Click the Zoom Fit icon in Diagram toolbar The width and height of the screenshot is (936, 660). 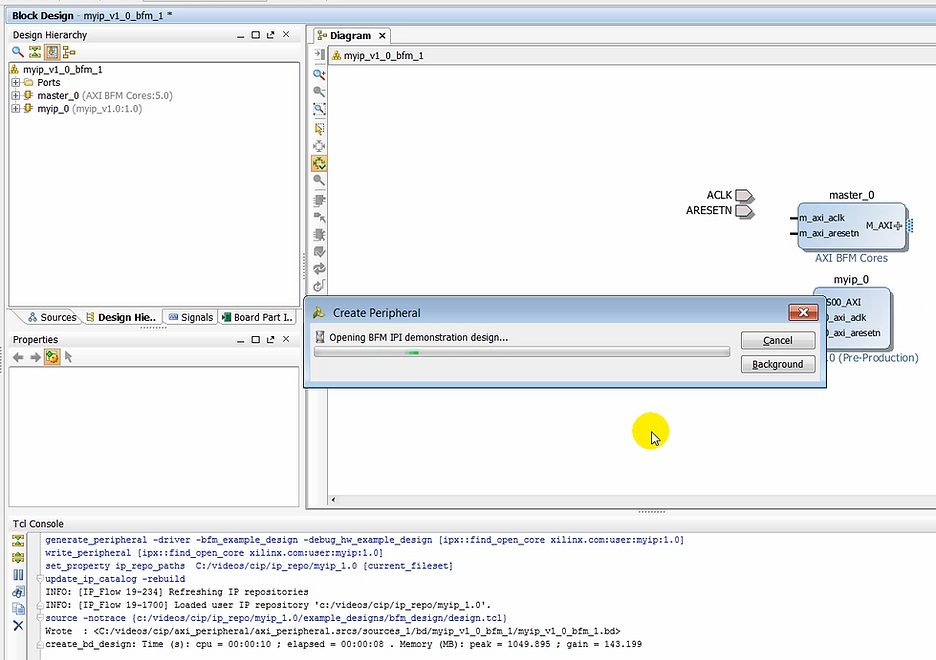click(320, 110)
